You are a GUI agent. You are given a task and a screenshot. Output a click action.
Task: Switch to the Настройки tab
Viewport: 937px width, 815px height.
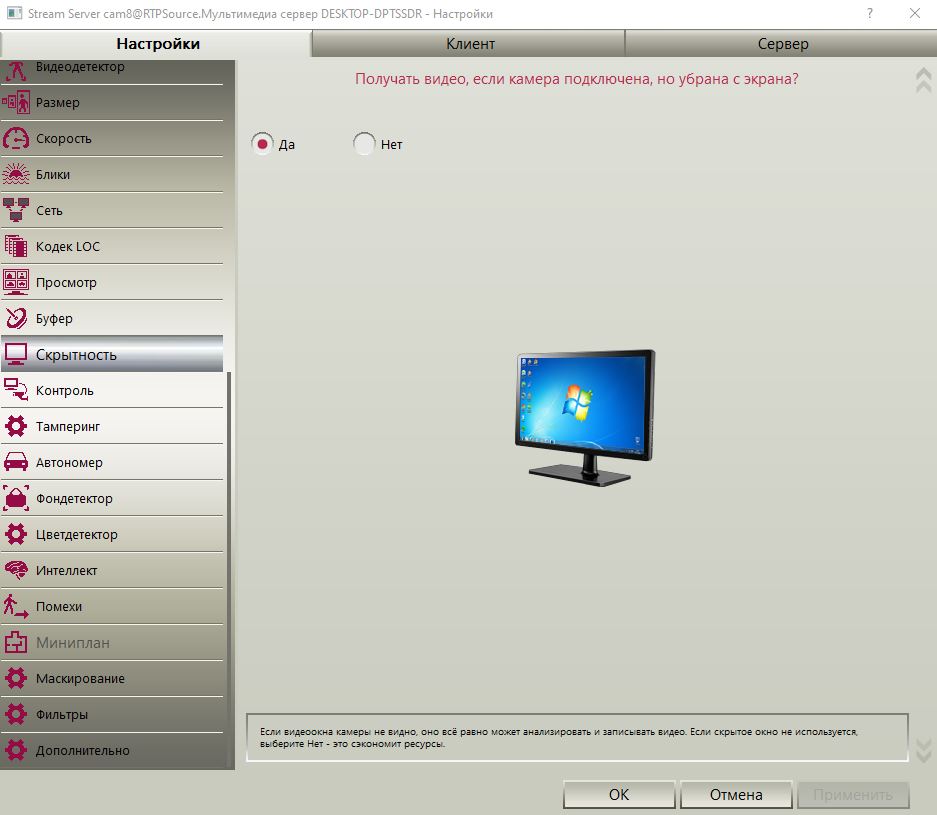pos(157,44)
